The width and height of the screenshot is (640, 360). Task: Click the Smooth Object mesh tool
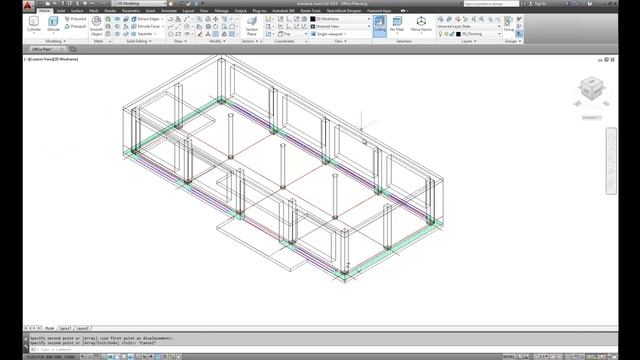(x=96, y=26)
